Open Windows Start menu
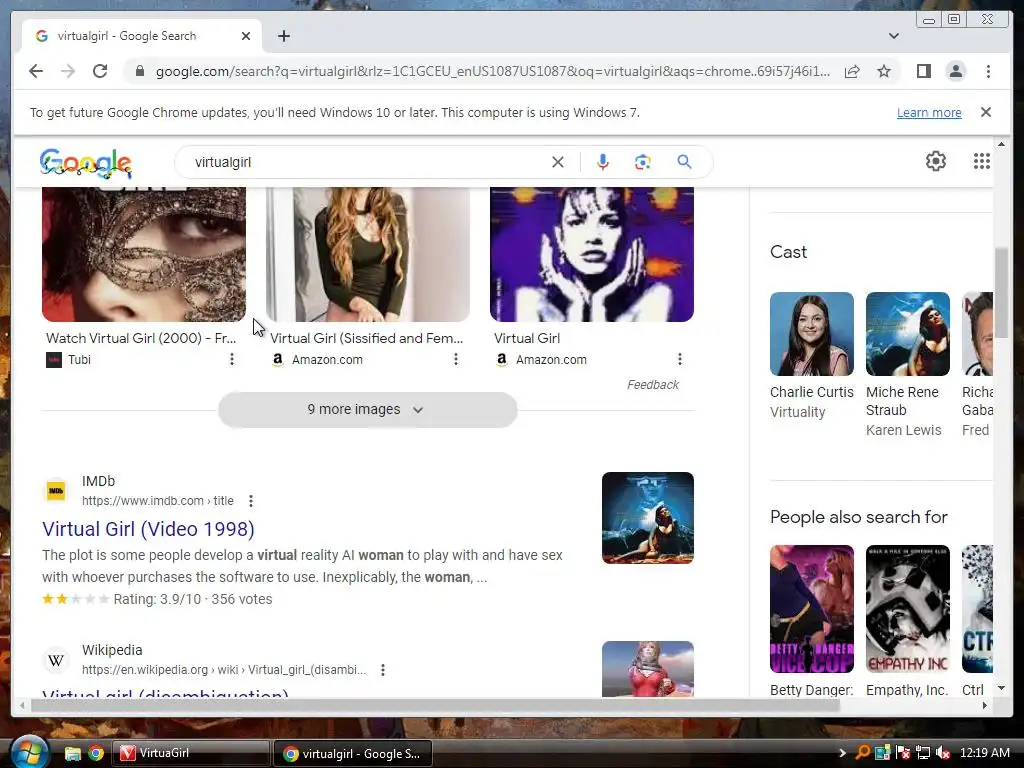The image size is (1024, 768). 29,753
